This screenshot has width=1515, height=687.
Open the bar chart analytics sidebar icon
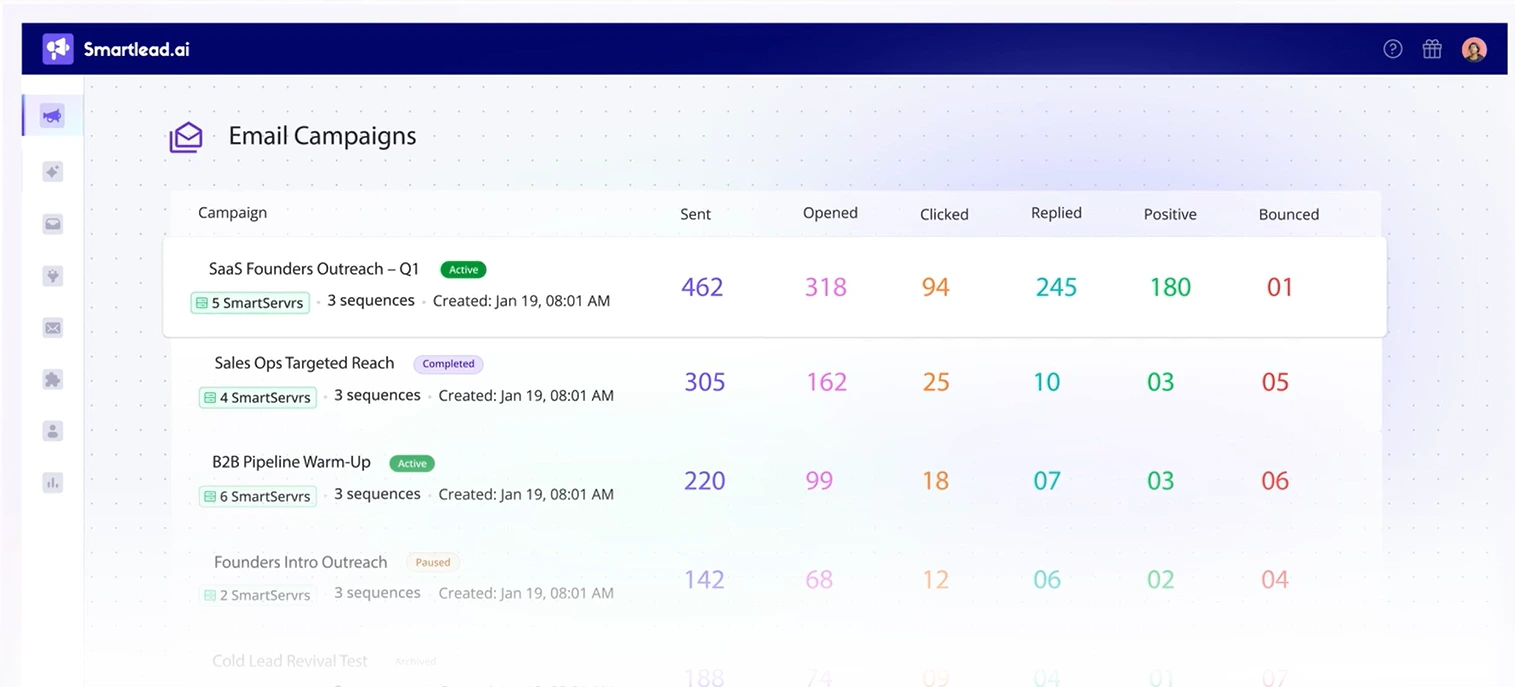pos(53,483)
